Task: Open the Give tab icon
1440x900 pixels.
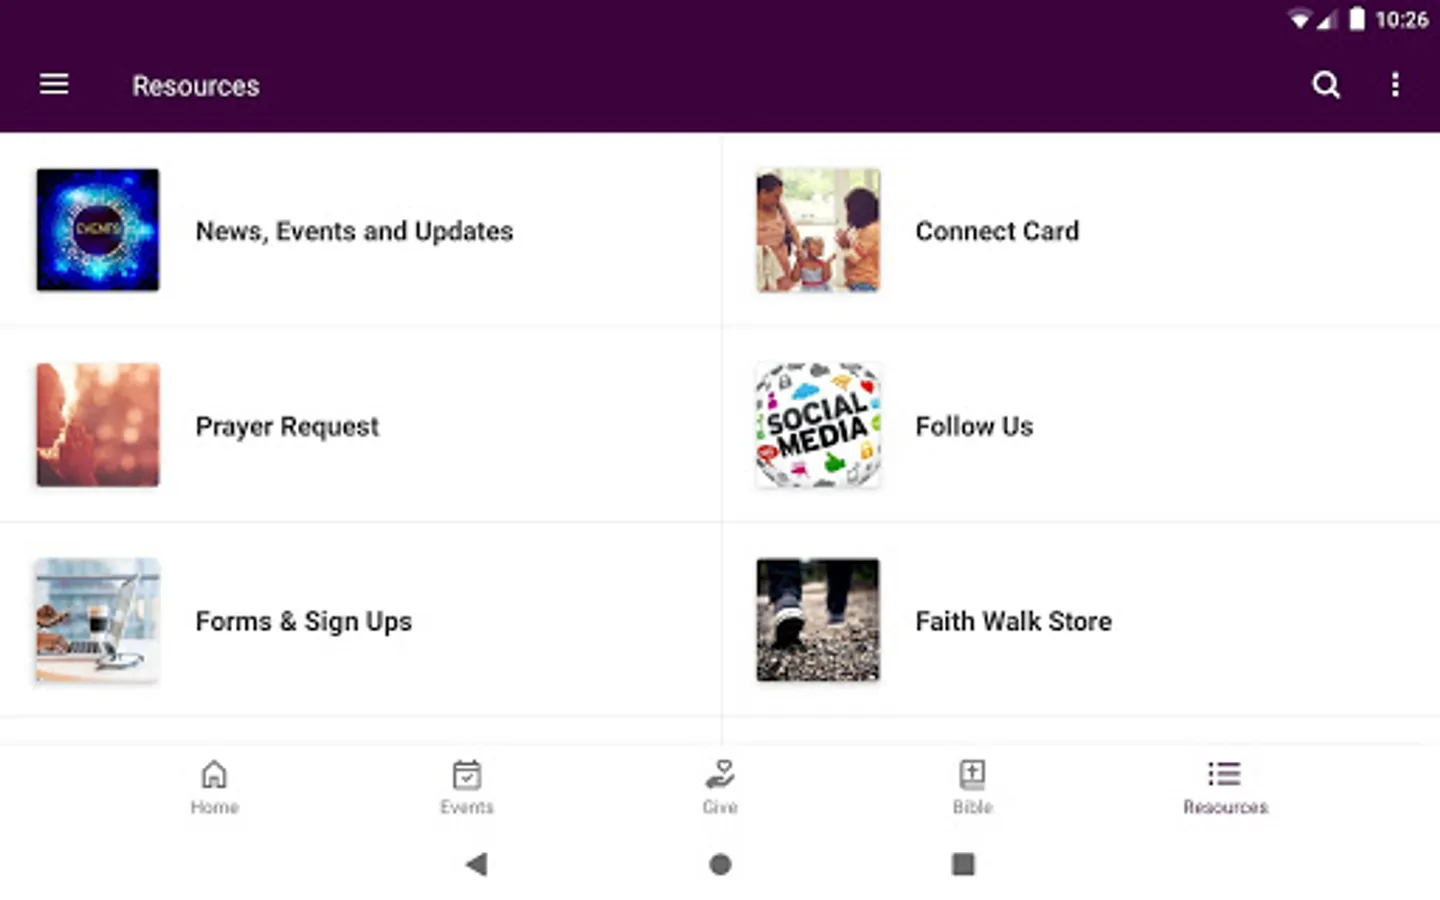Action: click(720, 775)
